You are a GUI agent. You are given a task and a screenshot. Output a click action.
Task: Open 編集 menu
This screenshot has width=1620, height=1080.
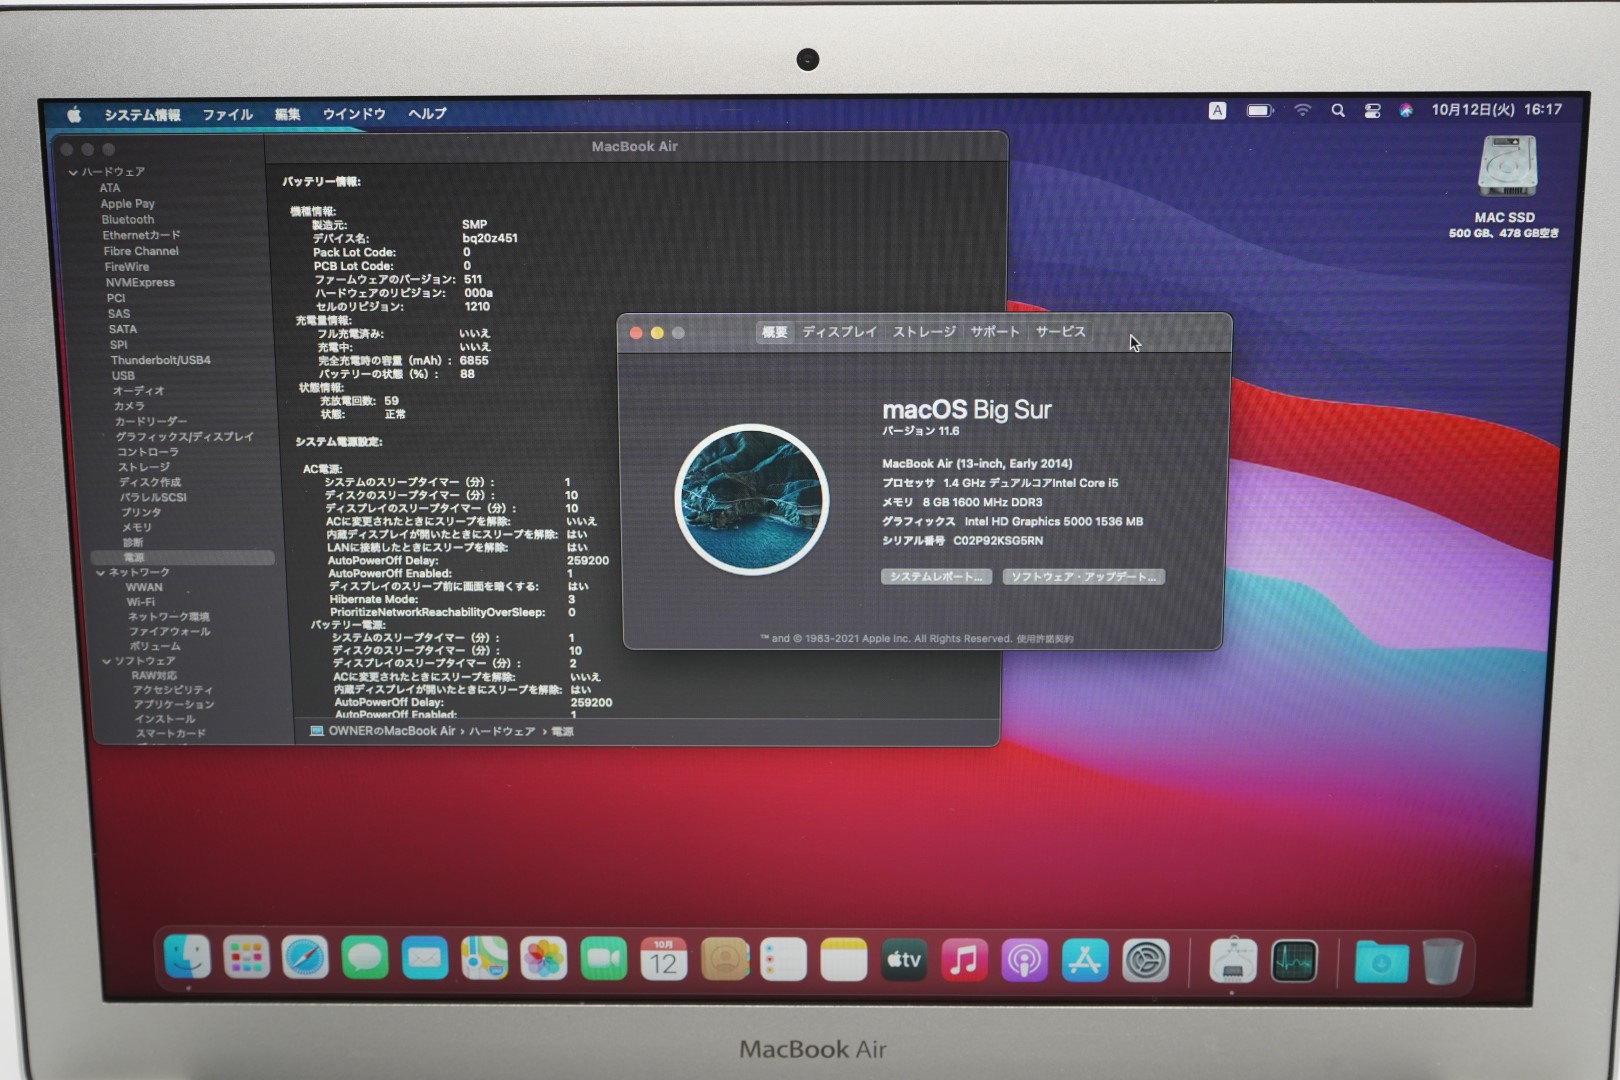(x=287, y=114)
